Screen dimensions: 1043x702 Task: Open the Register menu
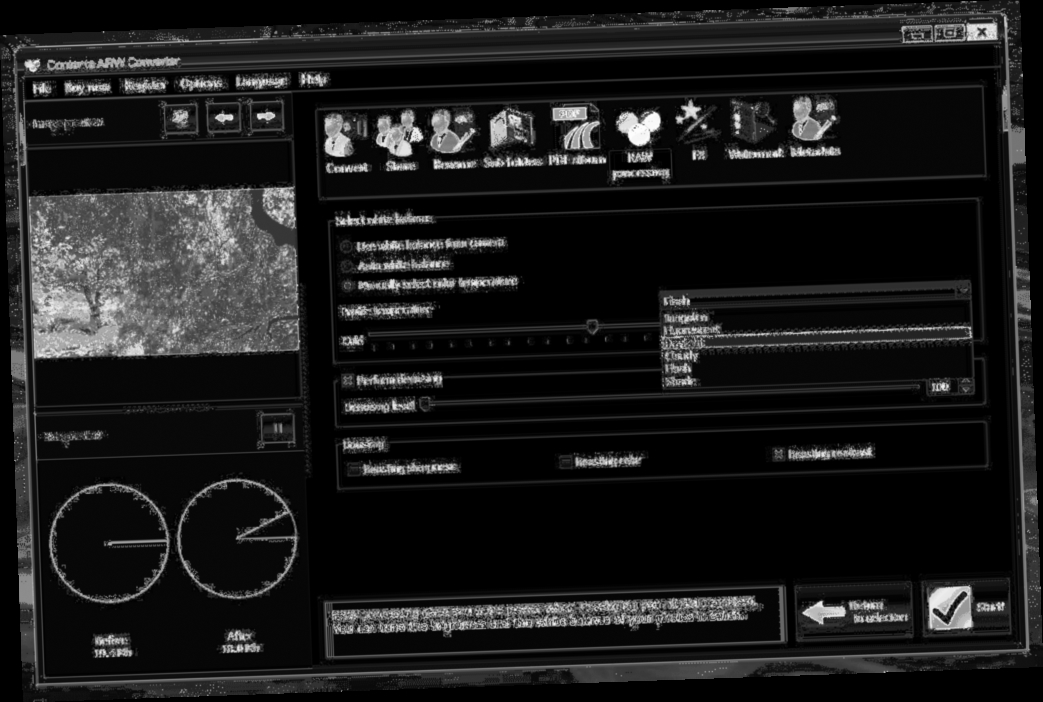click(x=144, y=85)
